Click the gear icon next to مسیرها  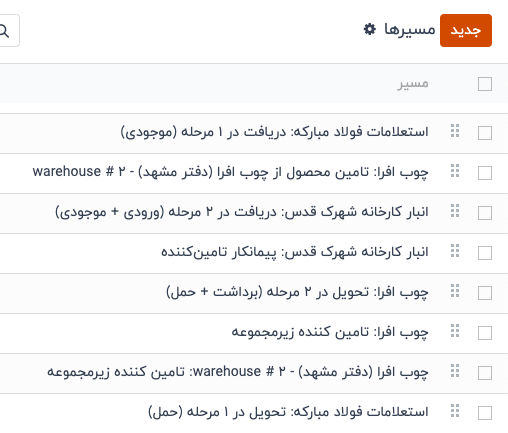[x=370, y=29]
